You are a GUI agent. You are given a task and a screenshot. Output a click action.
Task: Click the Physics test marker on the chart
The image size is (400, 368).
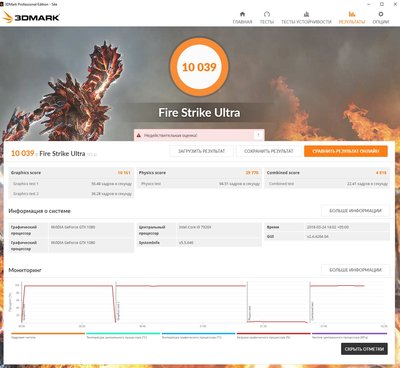[x=250, y=313]
